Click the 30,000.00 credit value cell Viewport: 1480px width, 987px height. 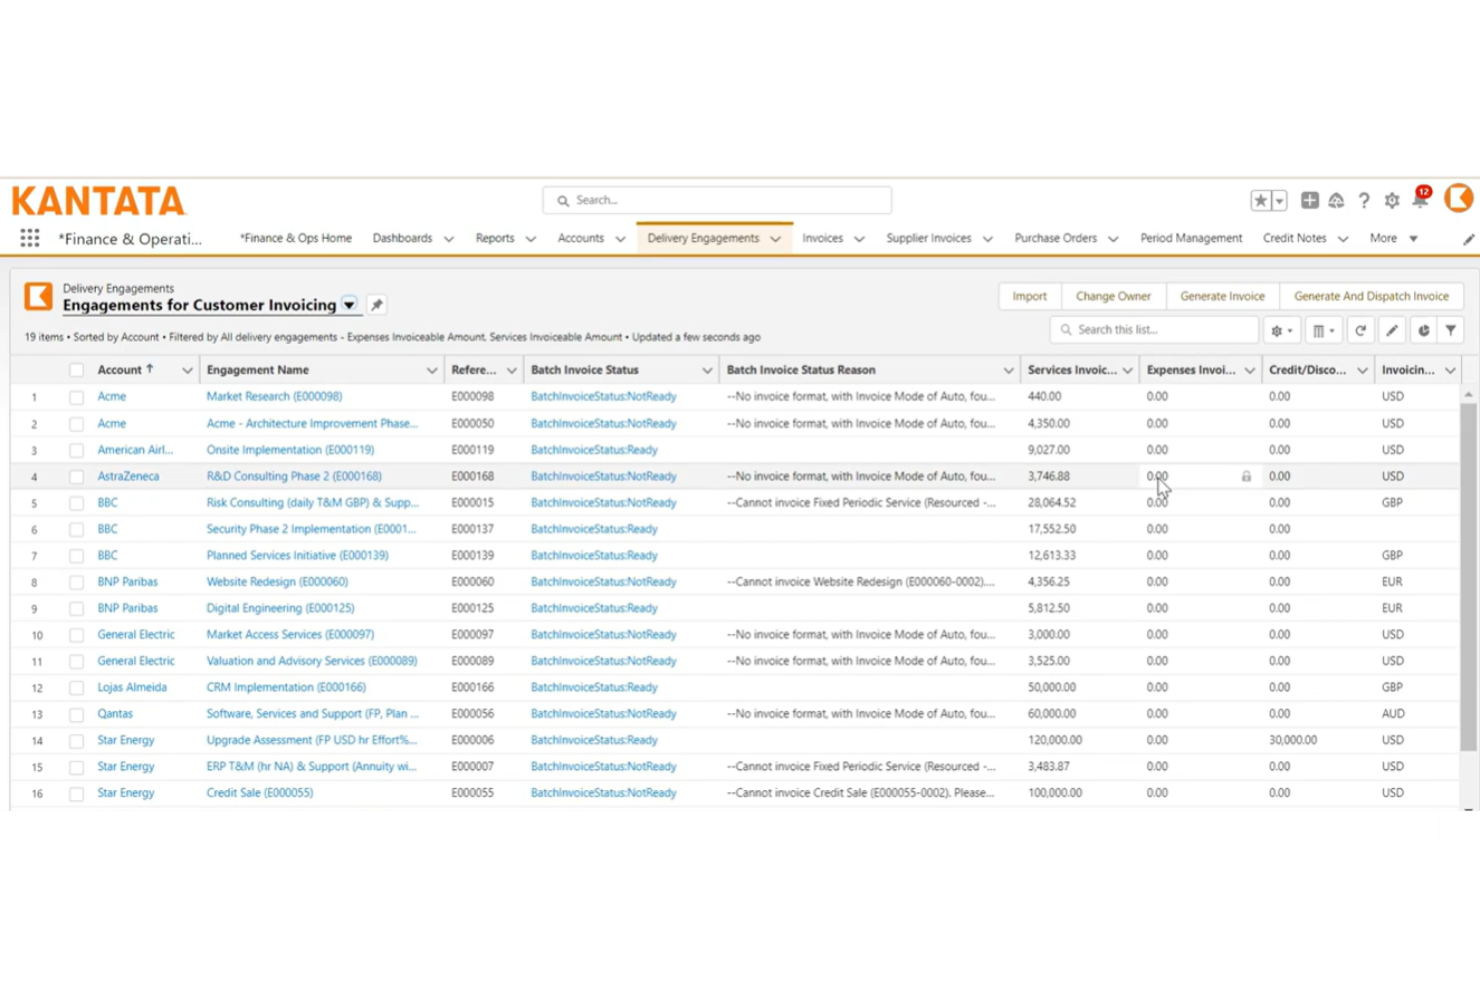(1293, 741)
